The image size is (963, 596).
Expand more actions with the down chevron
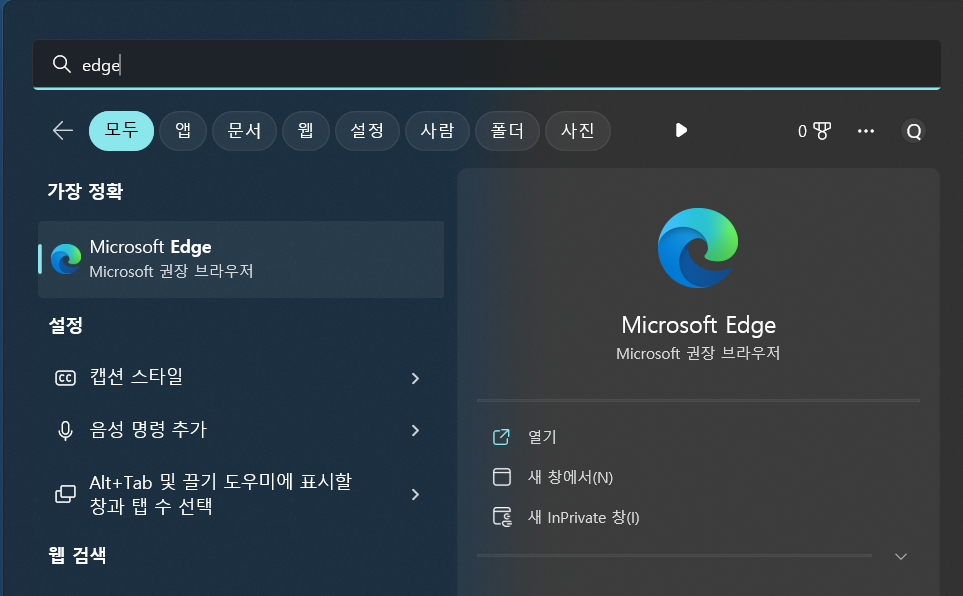click(901, 557)
